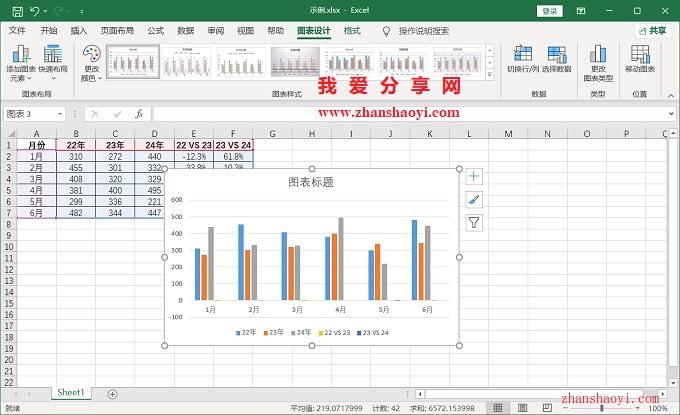Screen dimensions: 680x415
Task: Click the Name Box showing 图表 3
Action: [x=29, y=114]
